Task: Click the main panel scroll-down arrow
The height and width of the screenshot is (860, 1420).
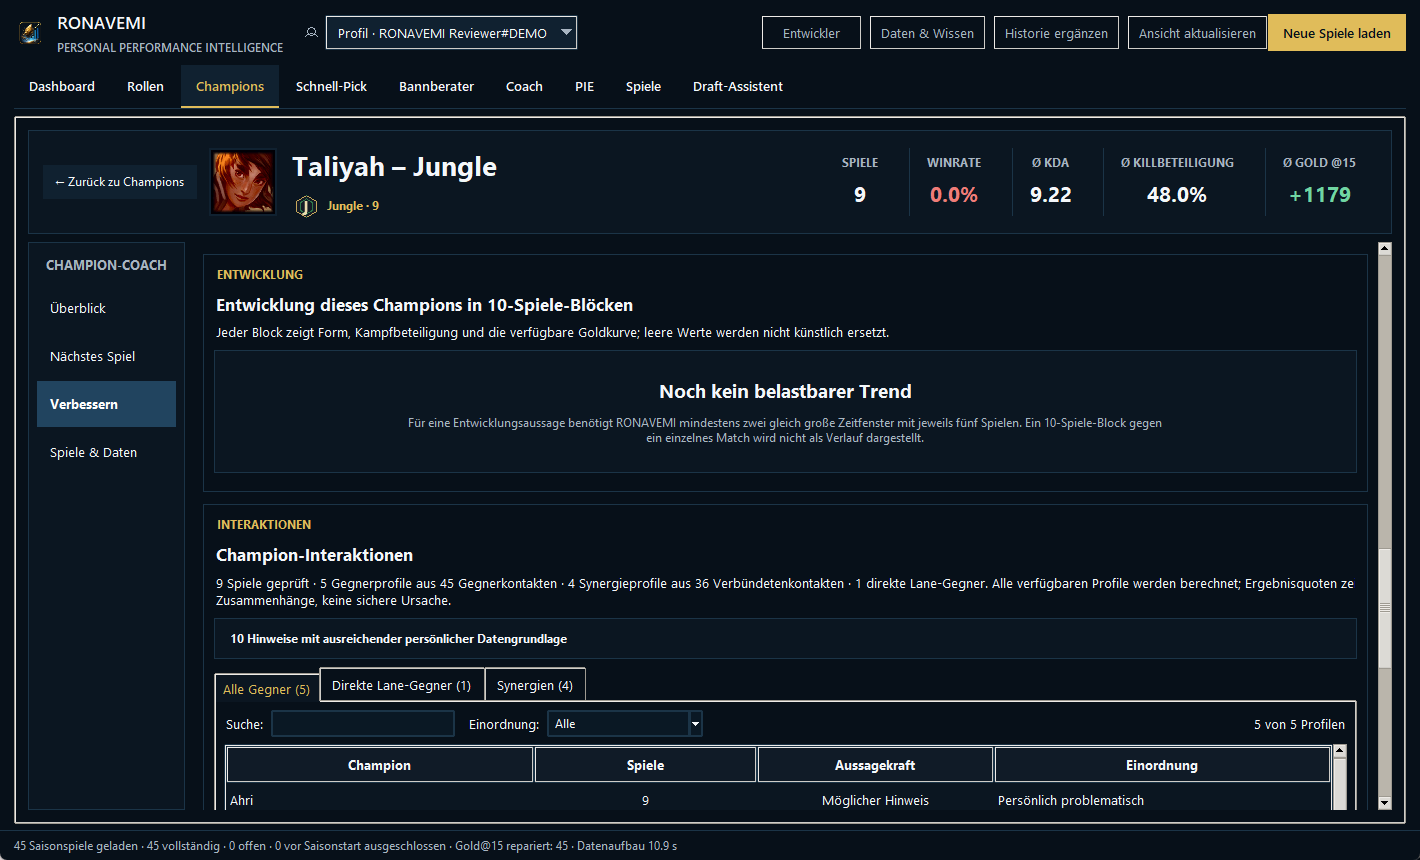Action: (x=1384, y=802)
